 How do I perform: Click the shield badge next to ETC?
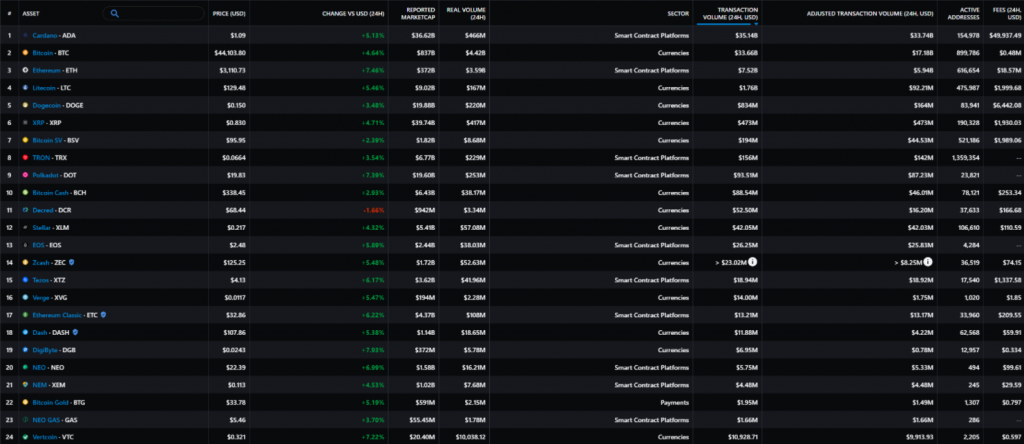[103, 315]
